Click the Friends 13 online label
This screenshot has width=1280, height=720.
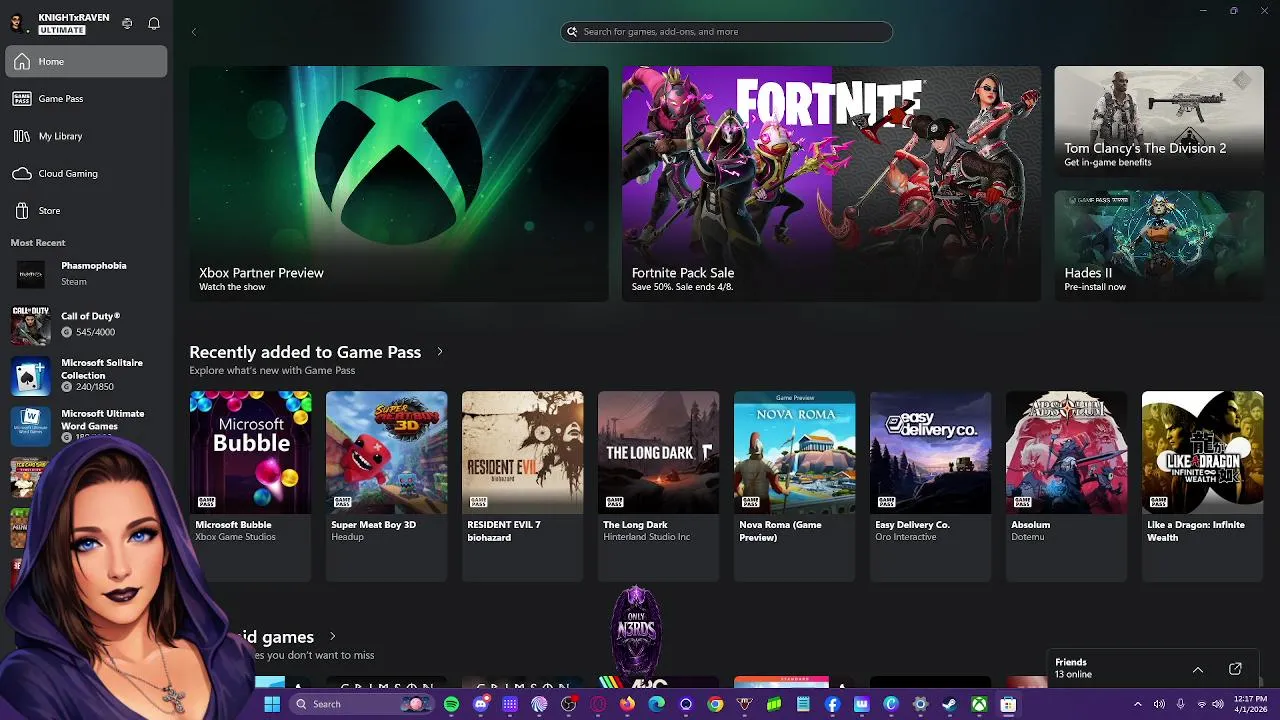pos(1073,668)
